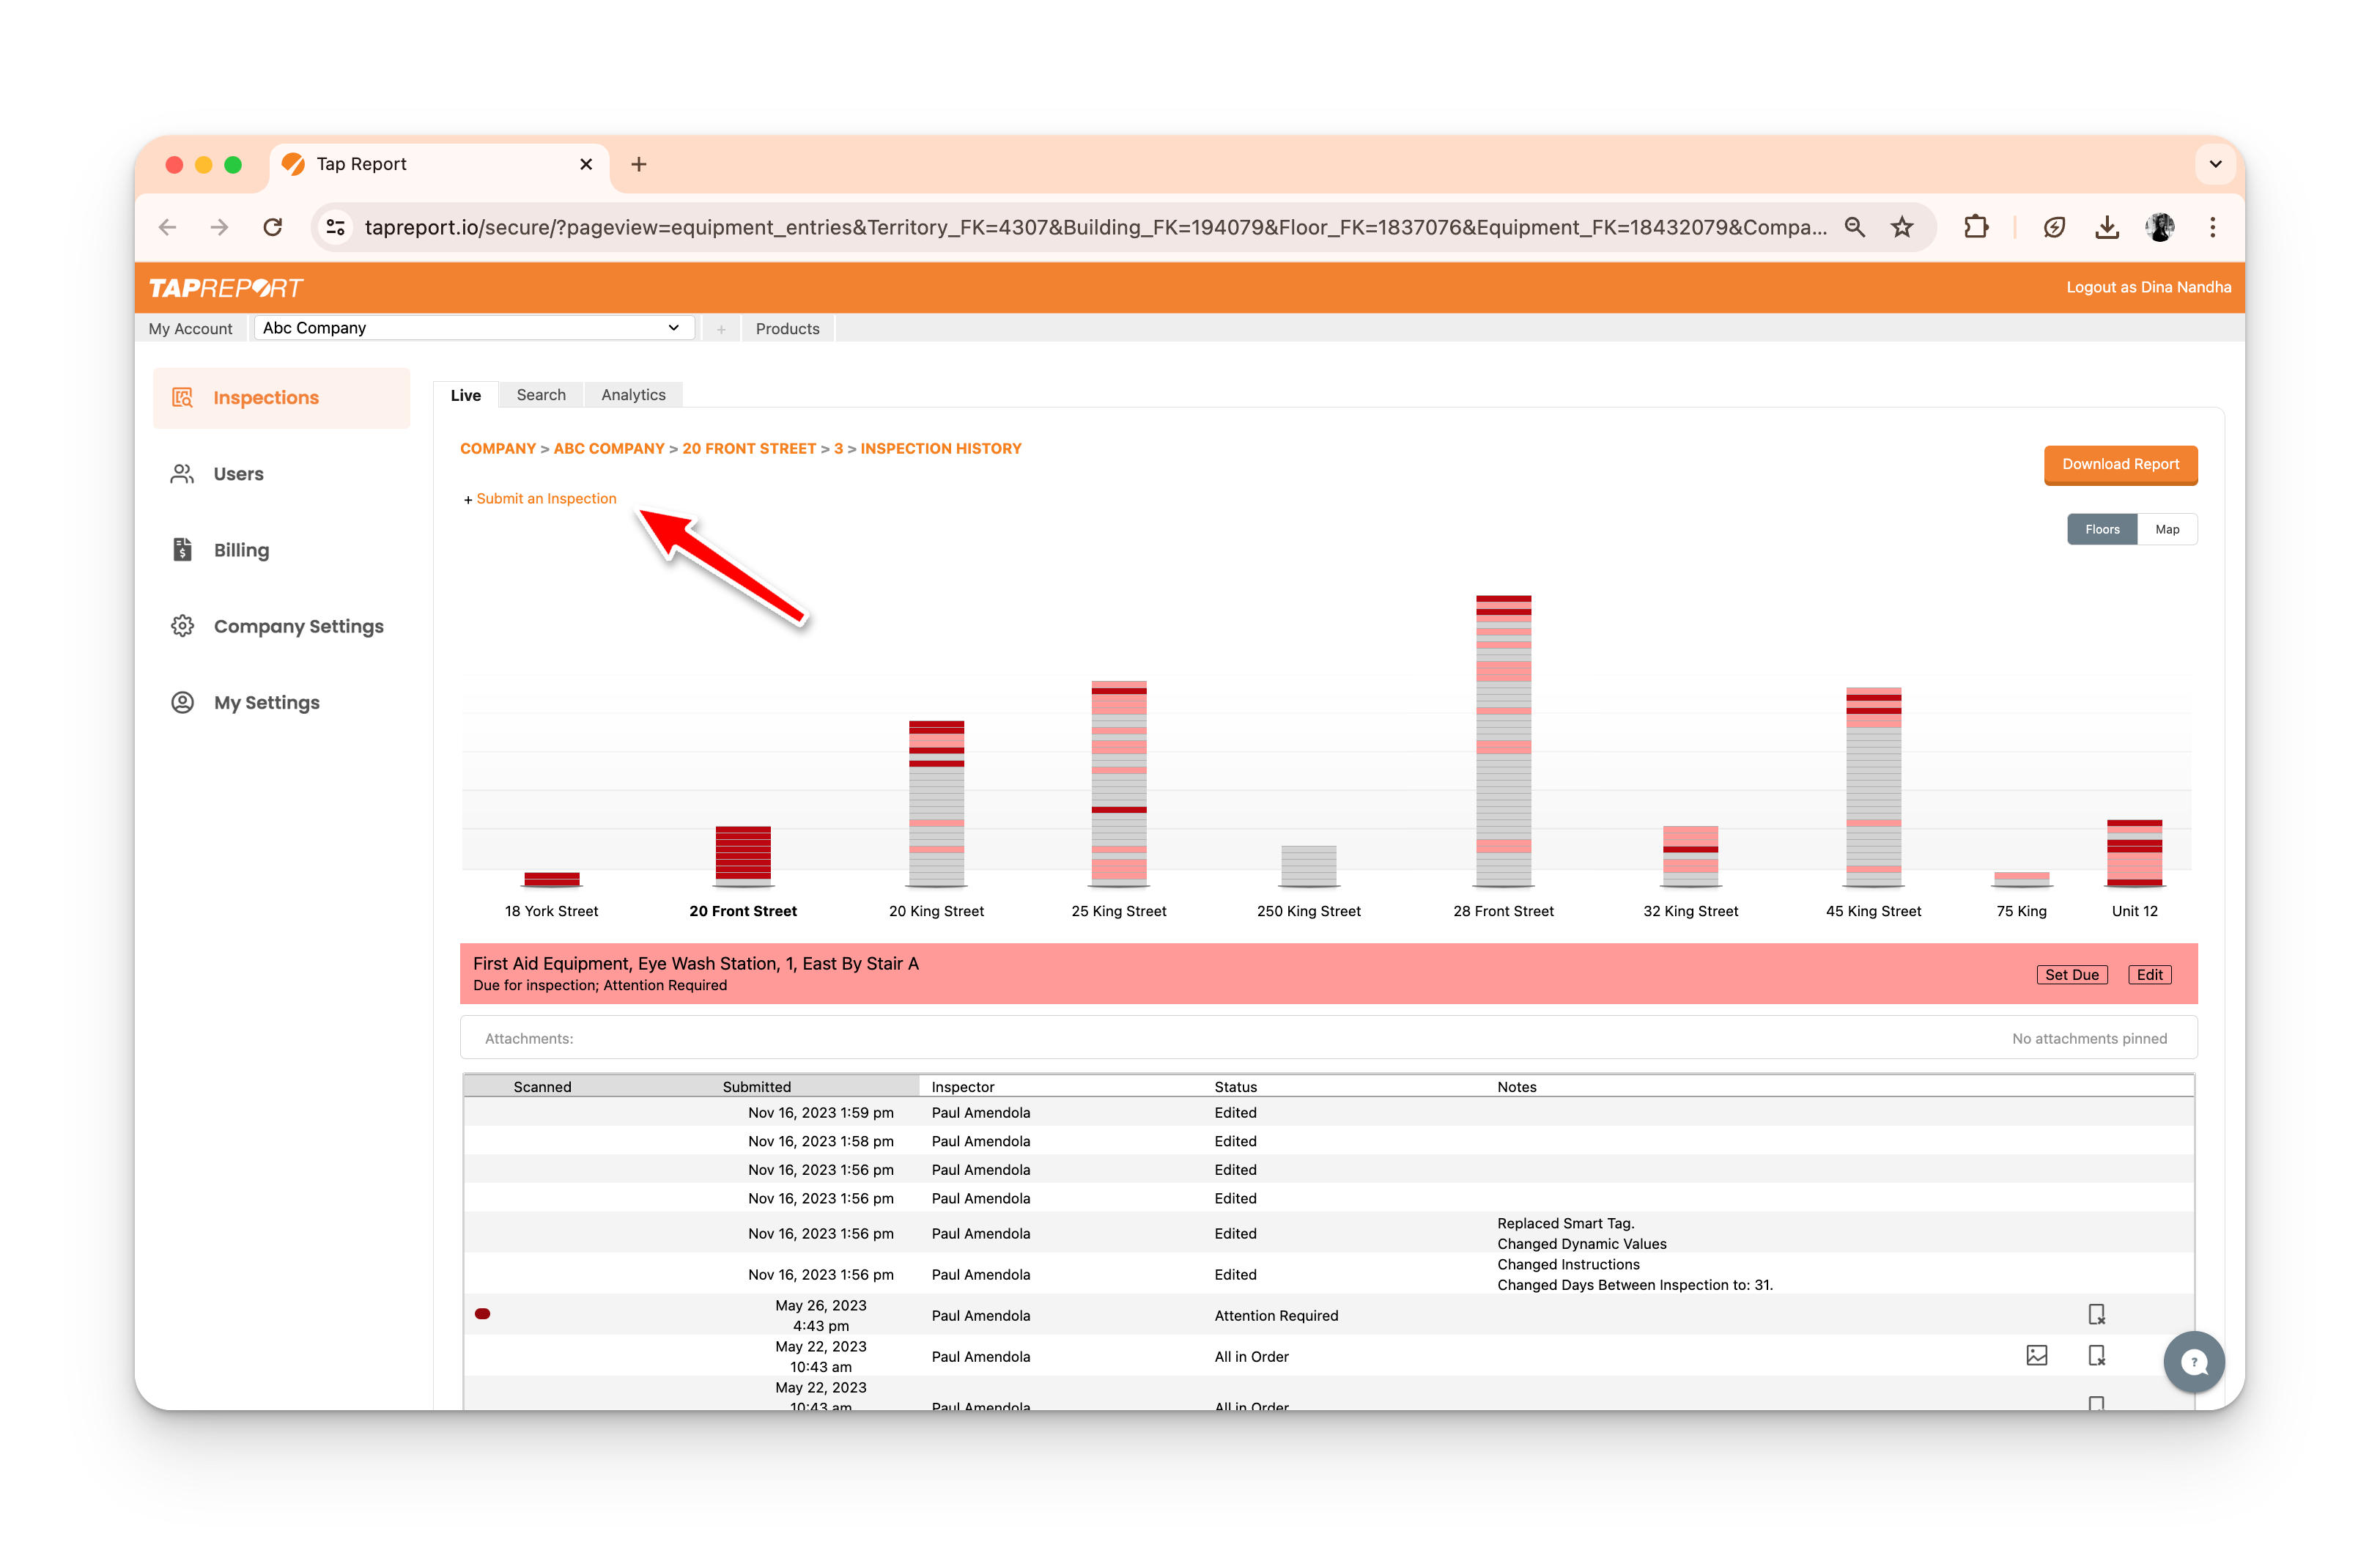Open Chrome three-dot menu

pyautogui.click(x=2212, y=227)
